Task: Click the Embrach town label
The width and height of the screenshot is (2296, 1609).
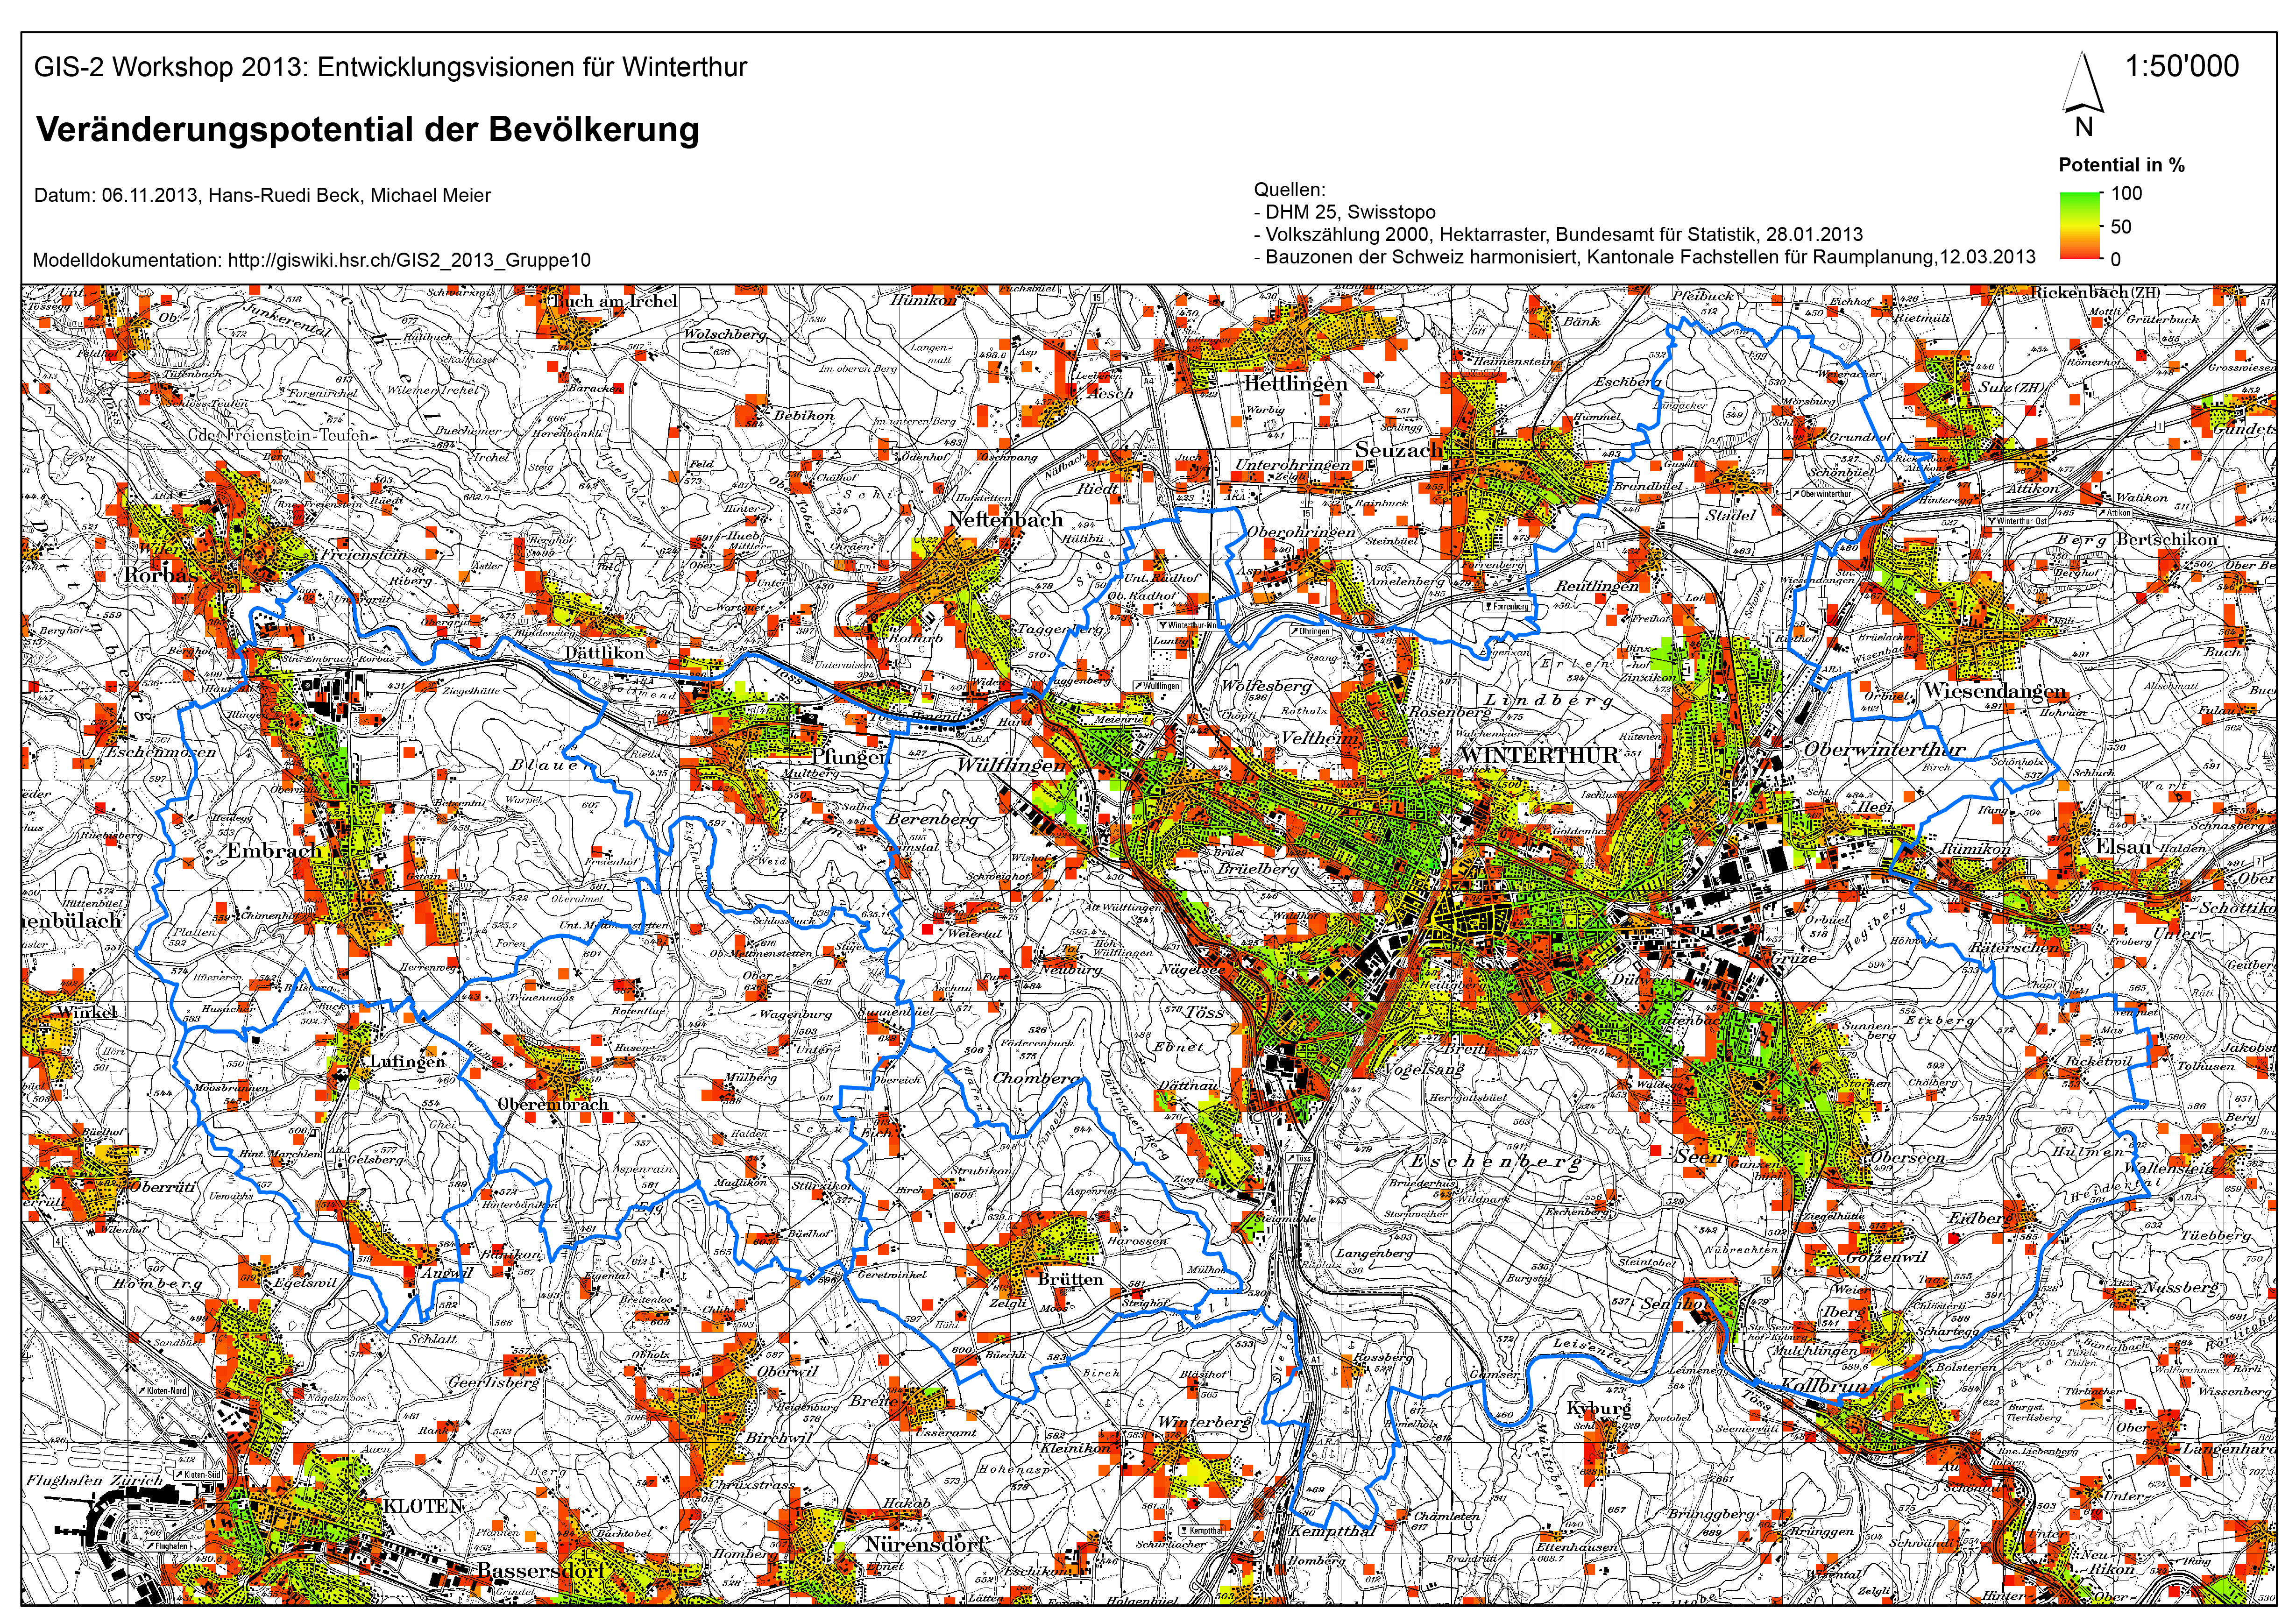Action: (274, 851)
